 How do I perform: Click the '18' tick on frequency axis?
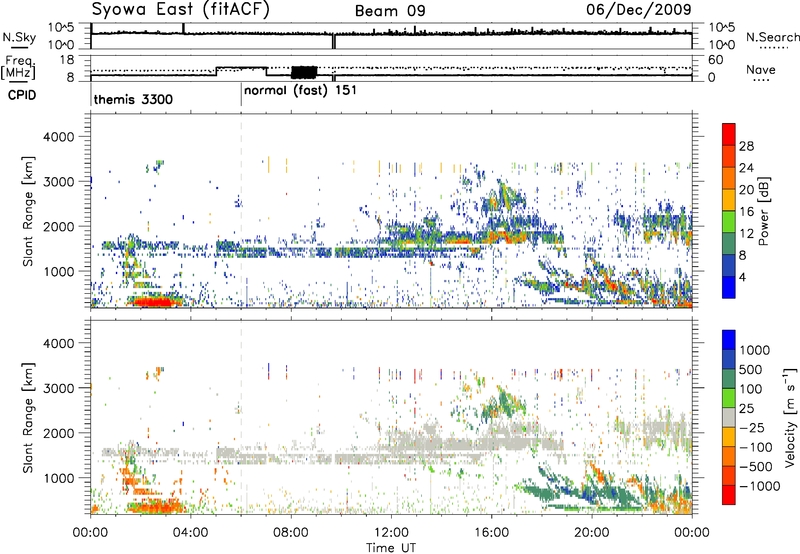(67, 60)
